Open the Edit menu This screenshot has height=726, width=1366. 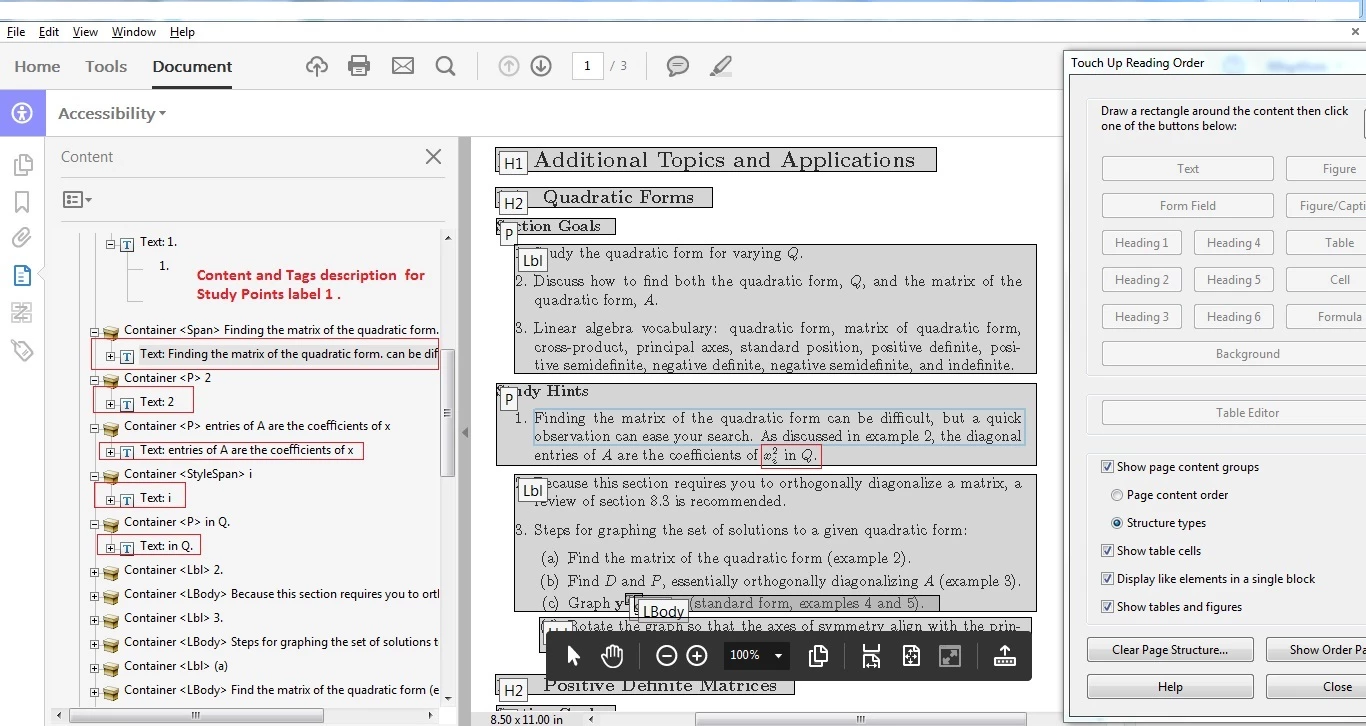point(49,32)
